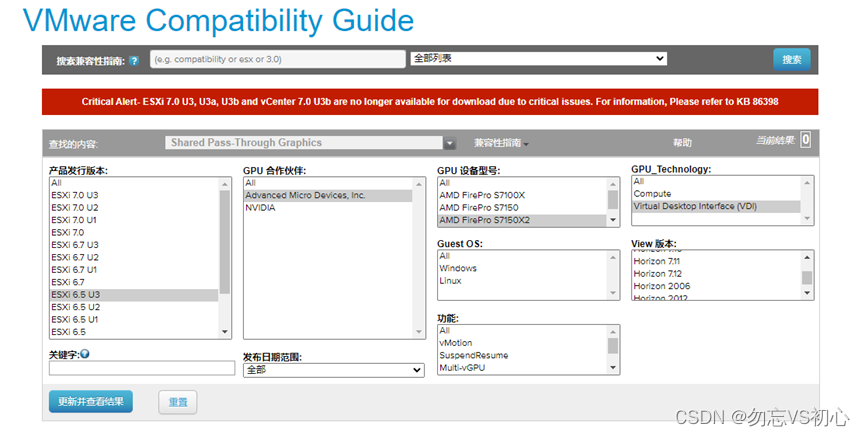Select ESXi 6.5 U3 in release list
865x436 pixels.
click(134, 295)
